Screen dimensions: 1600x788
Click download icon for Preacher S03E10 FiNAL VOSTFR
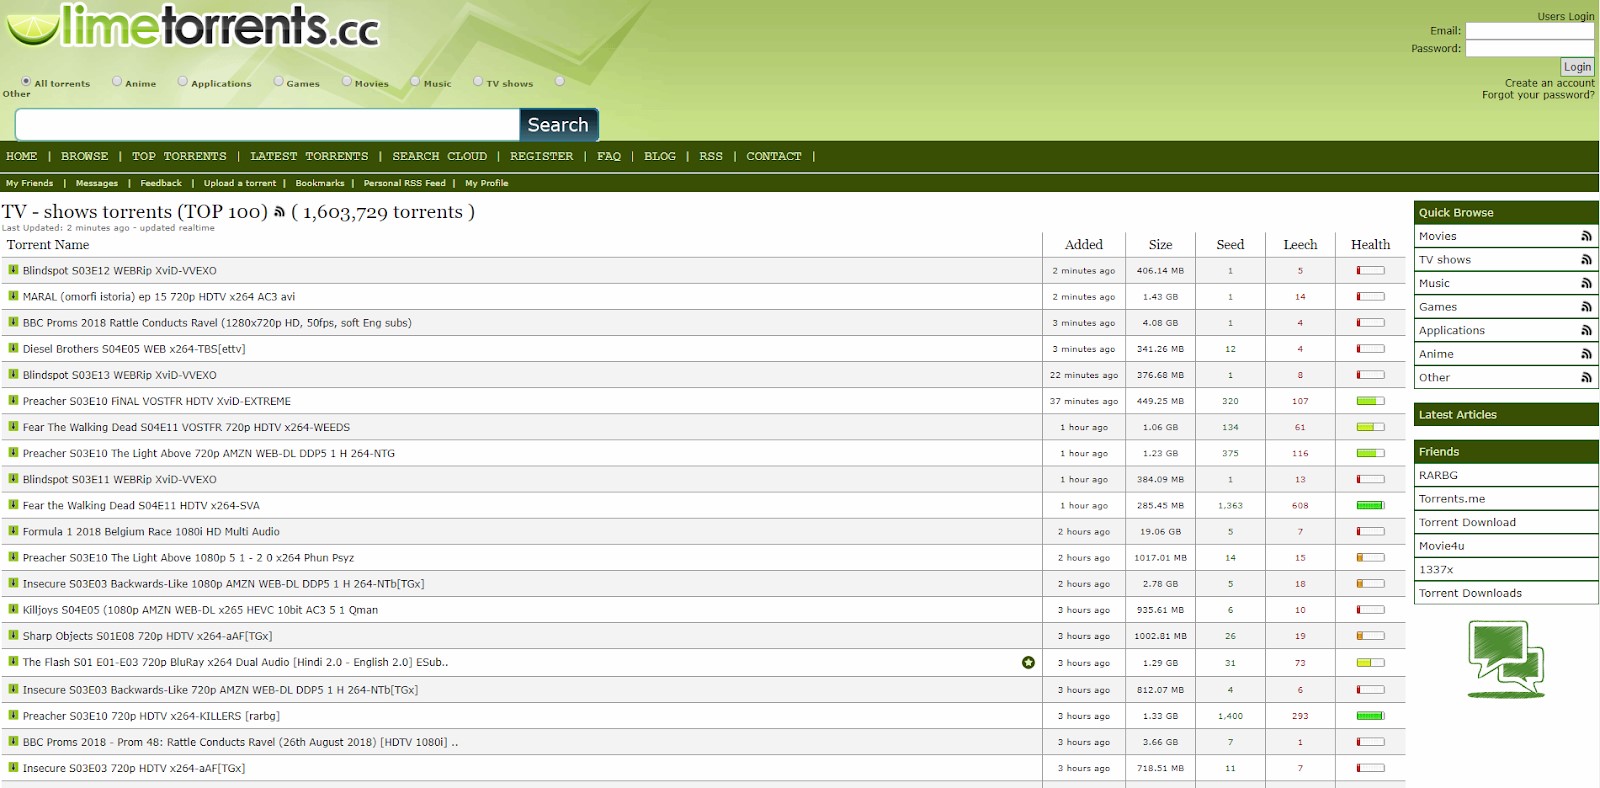[13, 400]
